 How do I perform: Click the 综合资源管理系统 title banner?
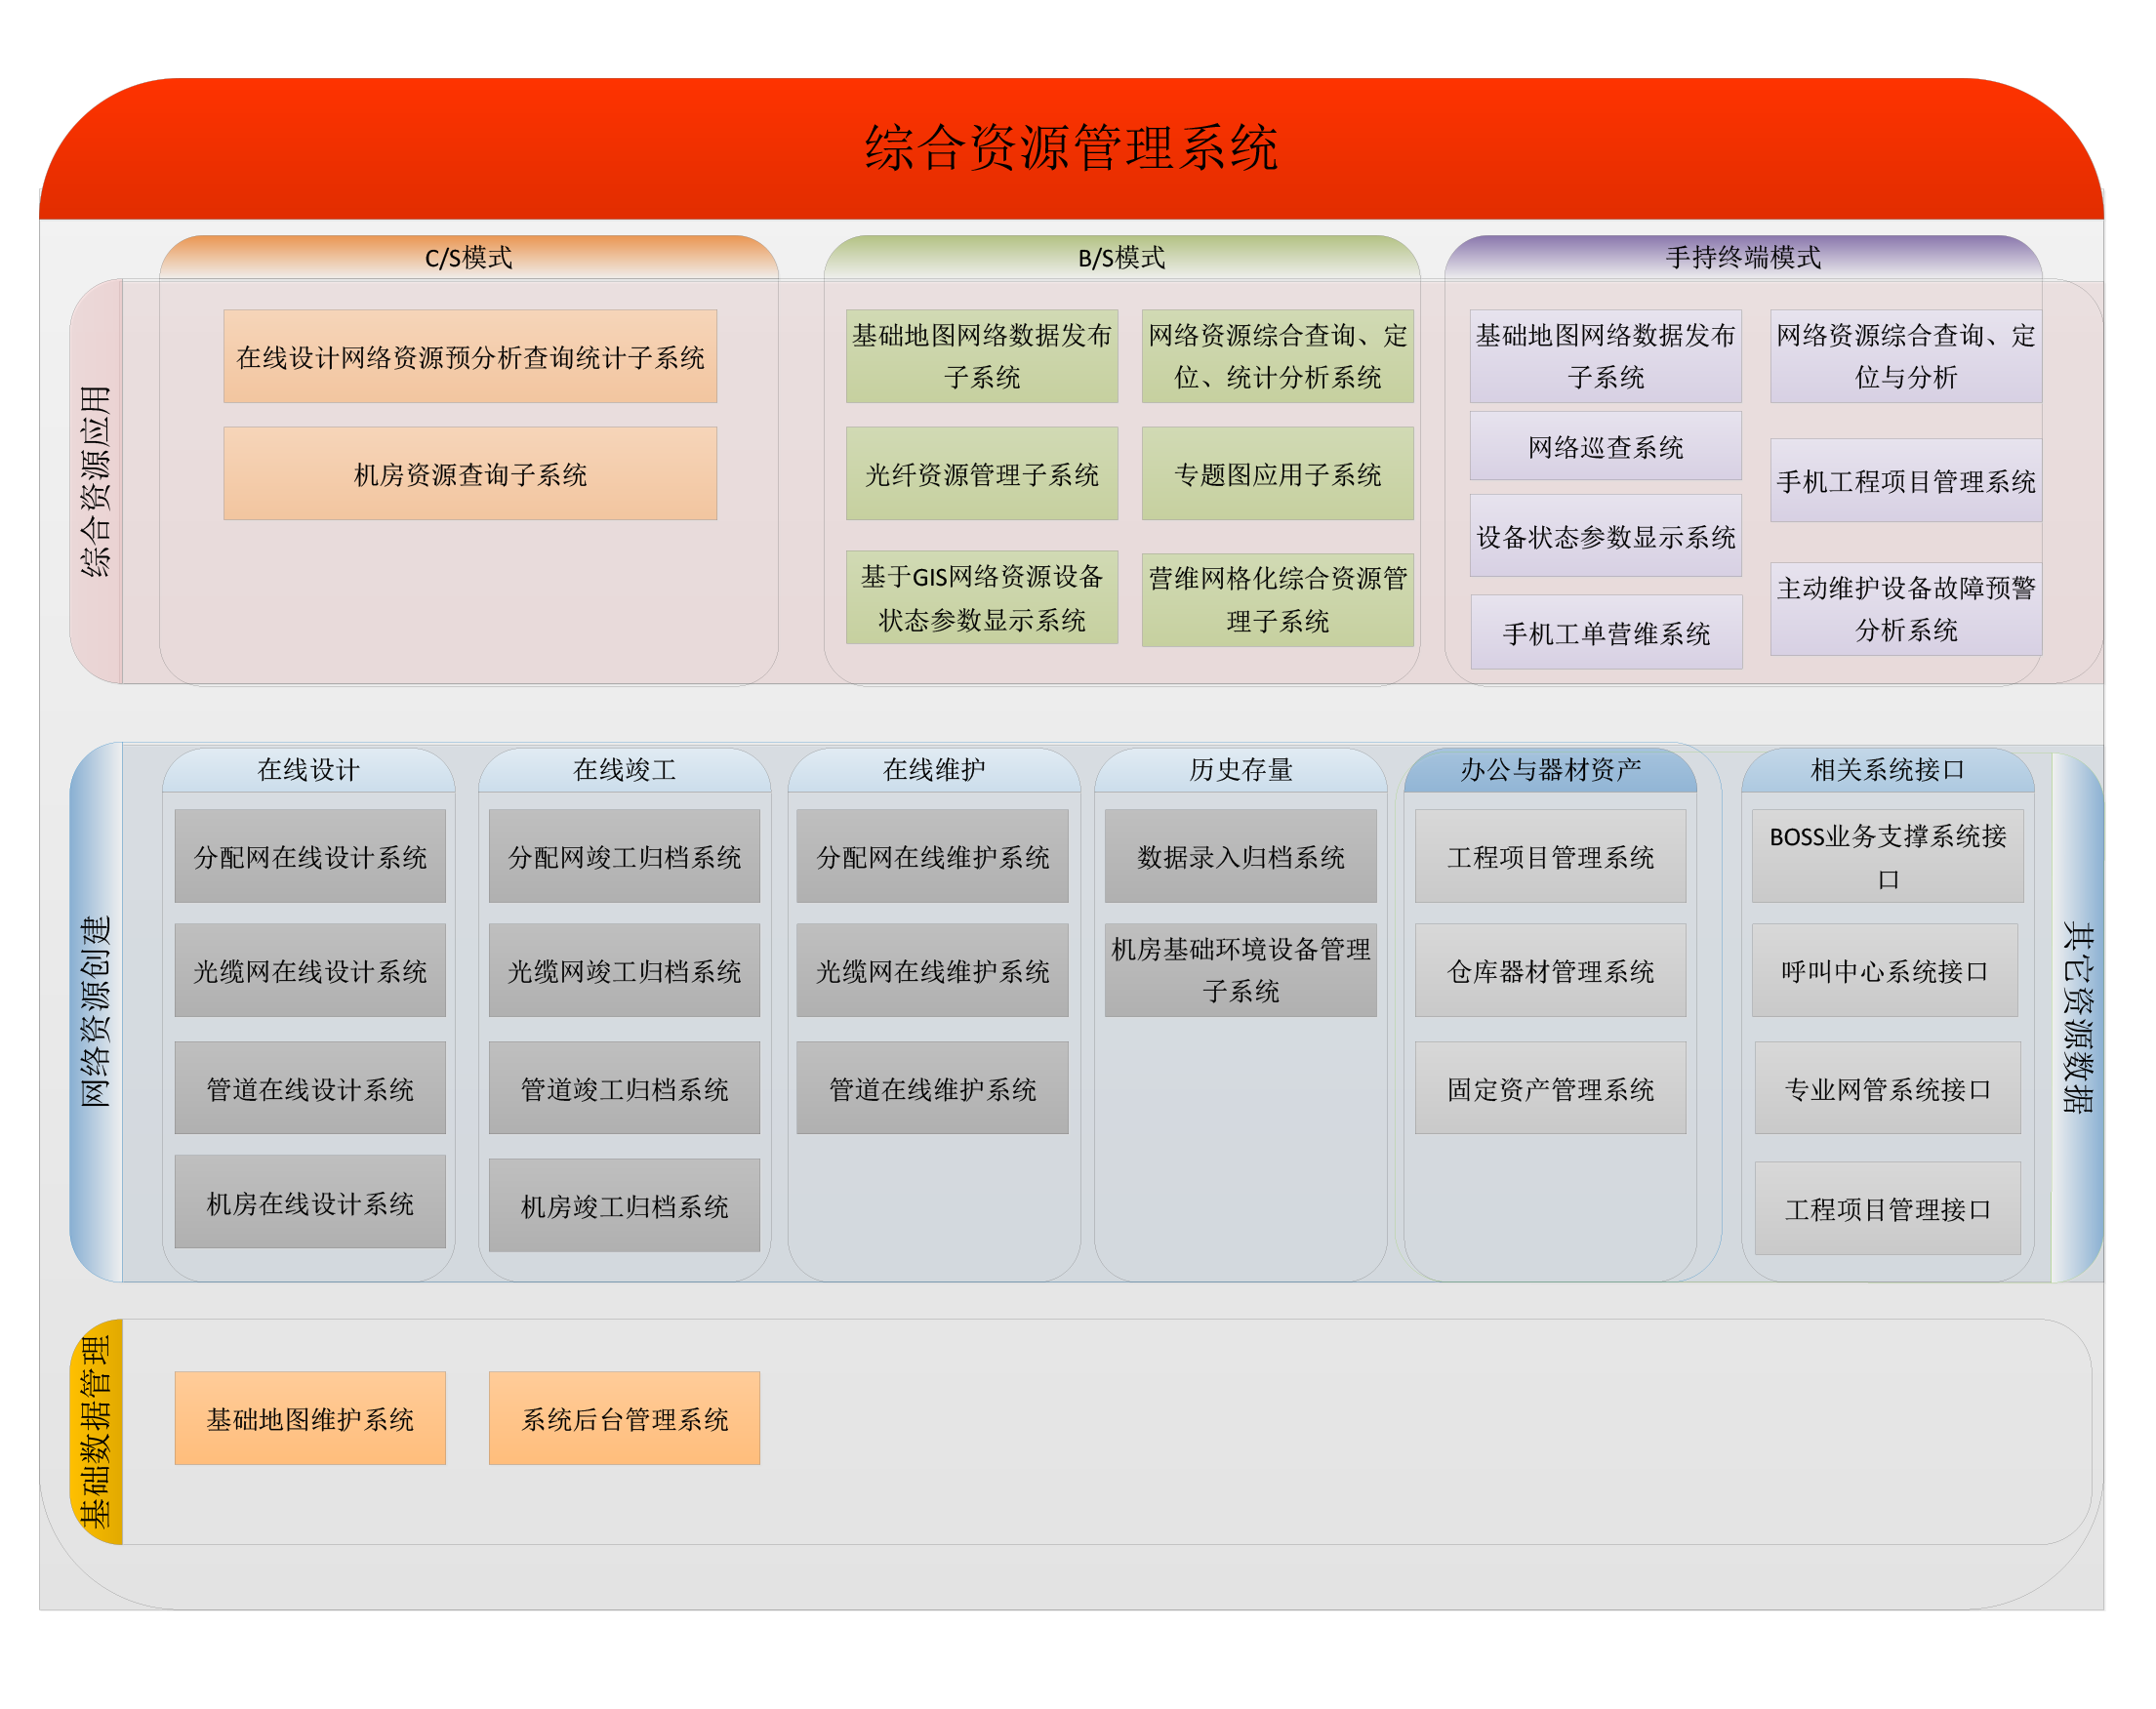pos(1070,148)
